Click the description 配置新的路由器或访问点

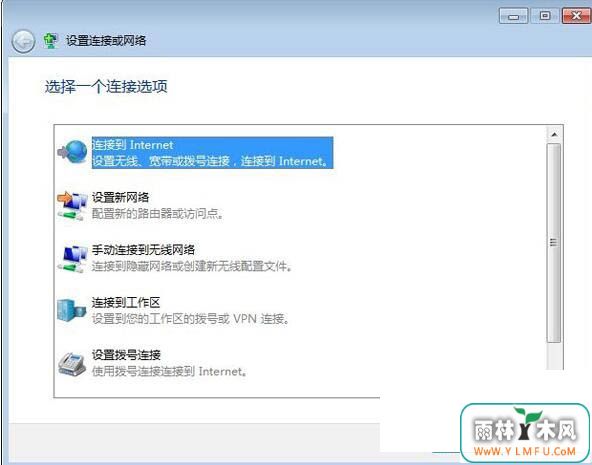tap(158, 214)
